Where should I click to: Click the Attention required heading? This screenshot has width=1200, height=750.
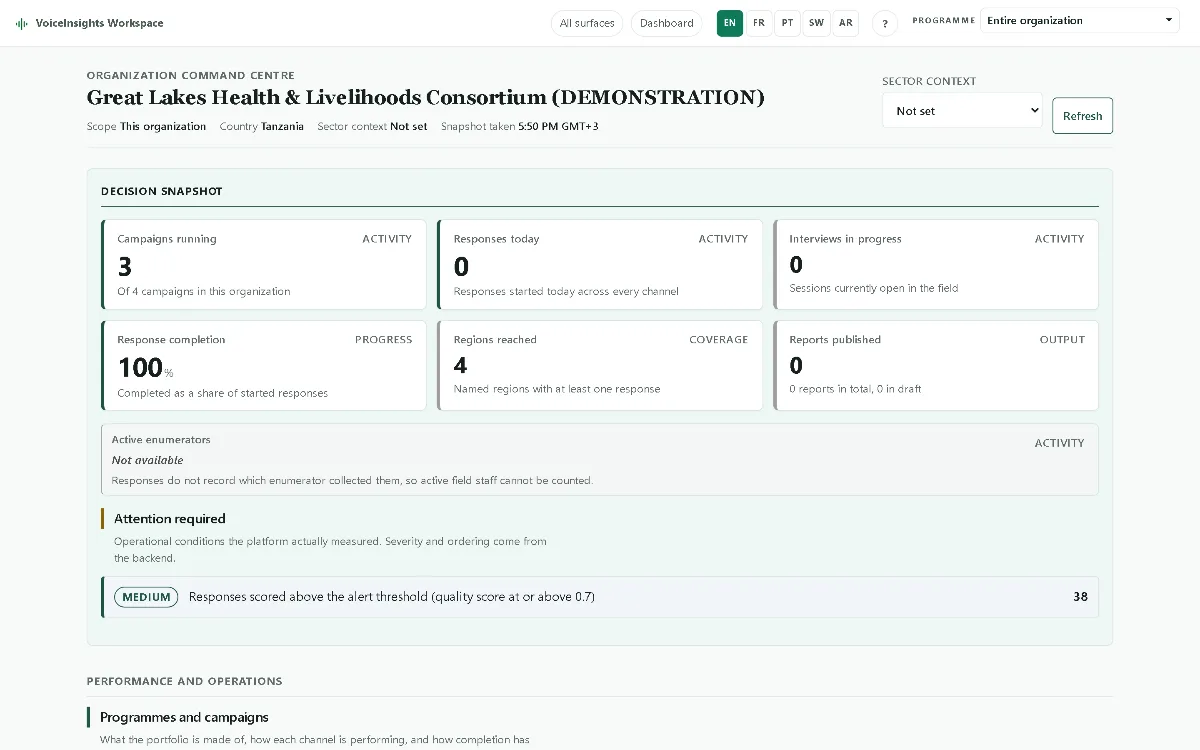click(170, 519)
